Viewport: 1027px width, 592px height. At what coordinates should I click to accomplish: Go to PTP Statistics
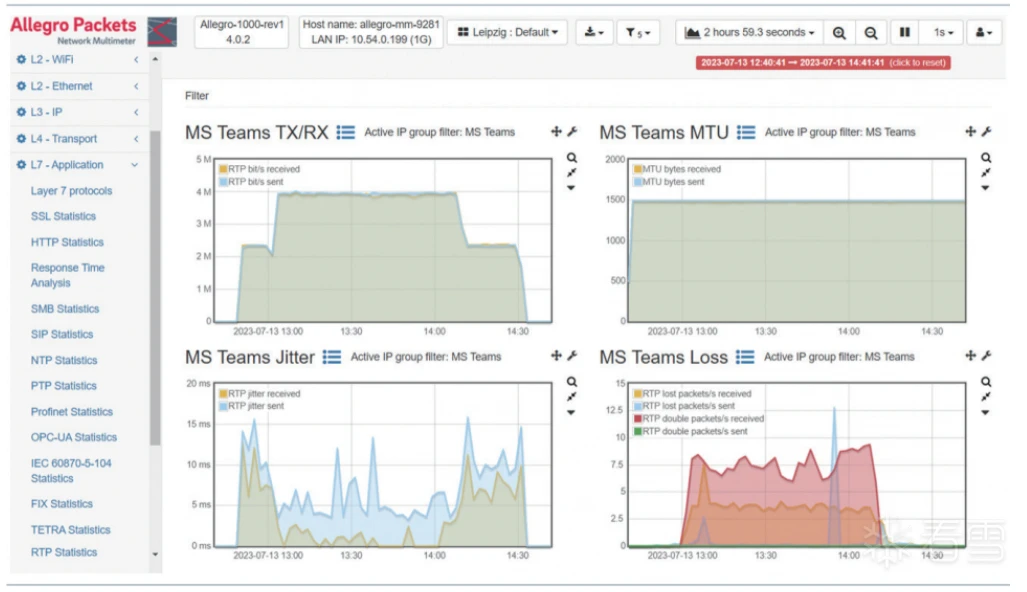pos(64,386)
